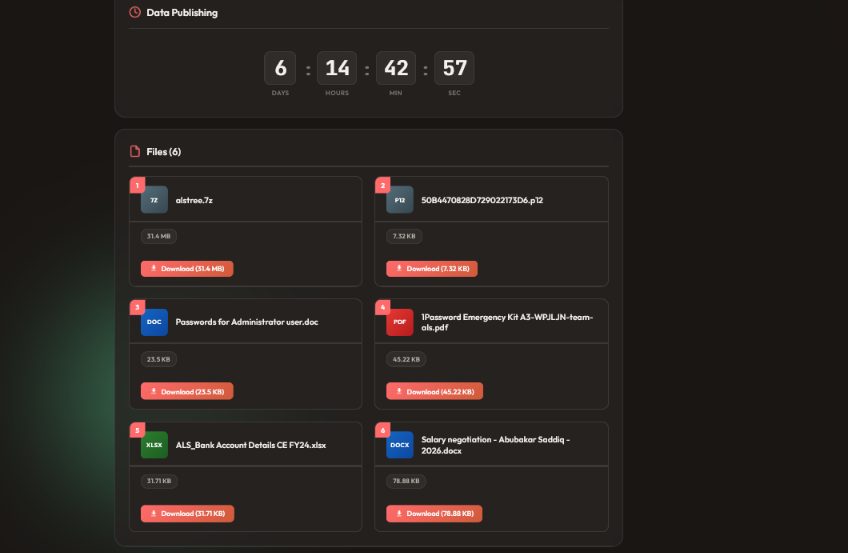The image size is (848, 553).
Task: Select the 7Z file type icon for alstree.7z
Action: (154, 200)
